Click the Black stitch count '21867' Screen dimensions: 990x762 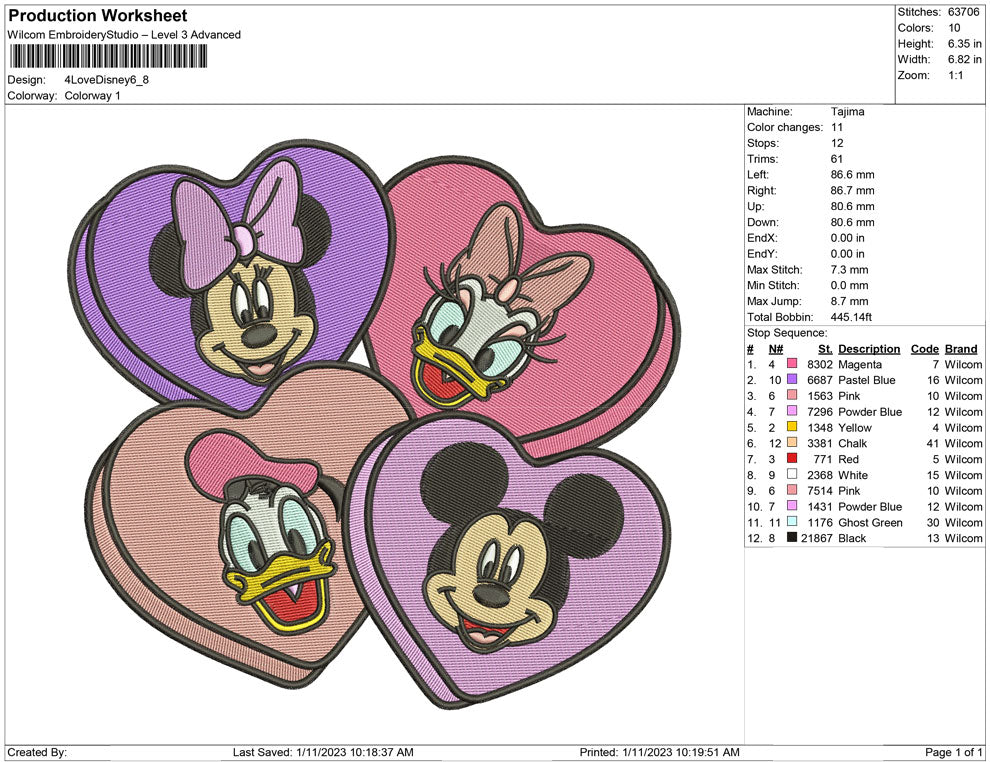(x=817, y=538)
